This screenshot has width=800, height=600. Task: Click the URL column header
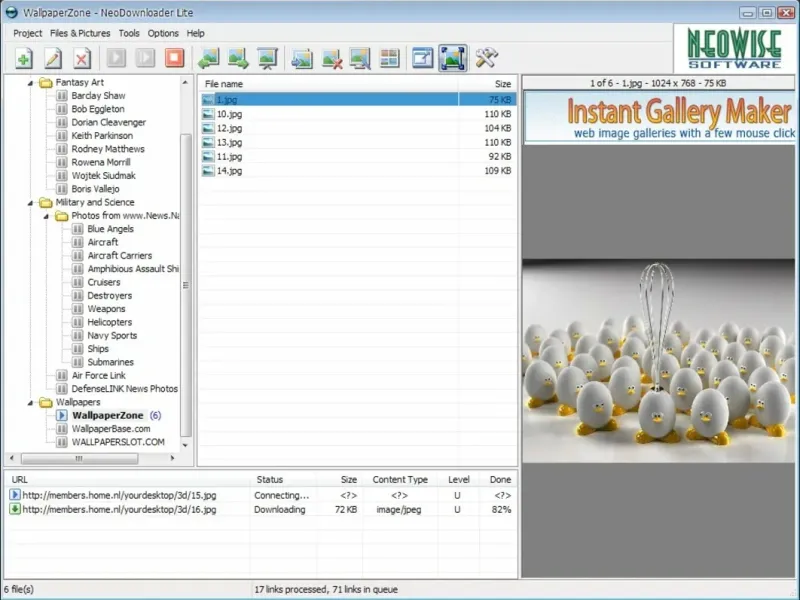pyautogui.click(x=128, y=480)
